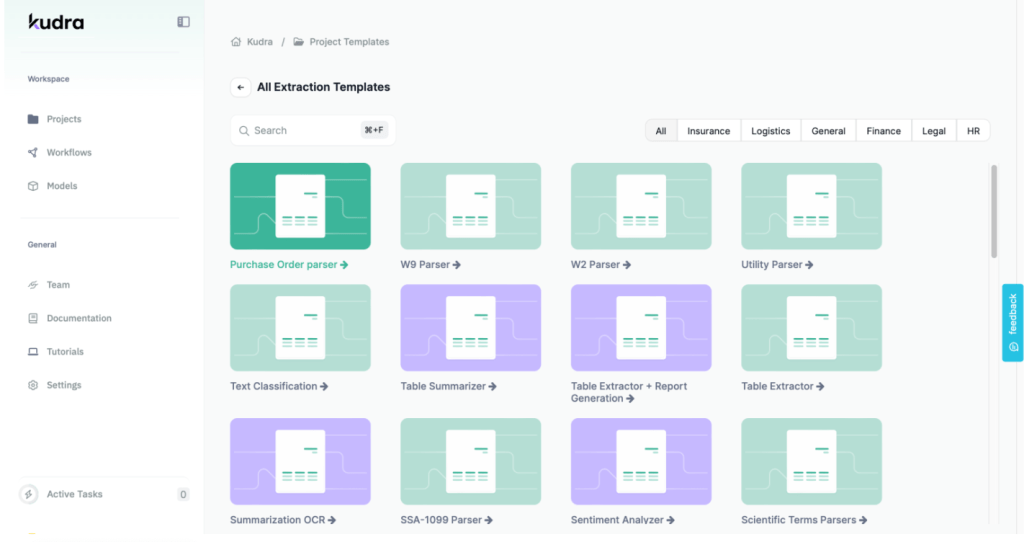1024x542 pixels.
Task: Click the Kudra logo
Action: click(x=56, y=22)
